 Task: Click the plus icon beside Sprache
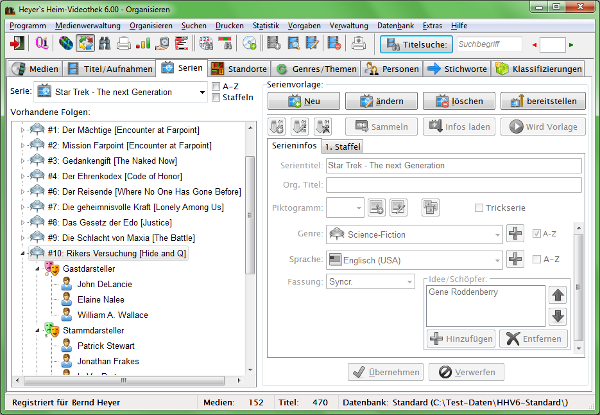[516, 259]
